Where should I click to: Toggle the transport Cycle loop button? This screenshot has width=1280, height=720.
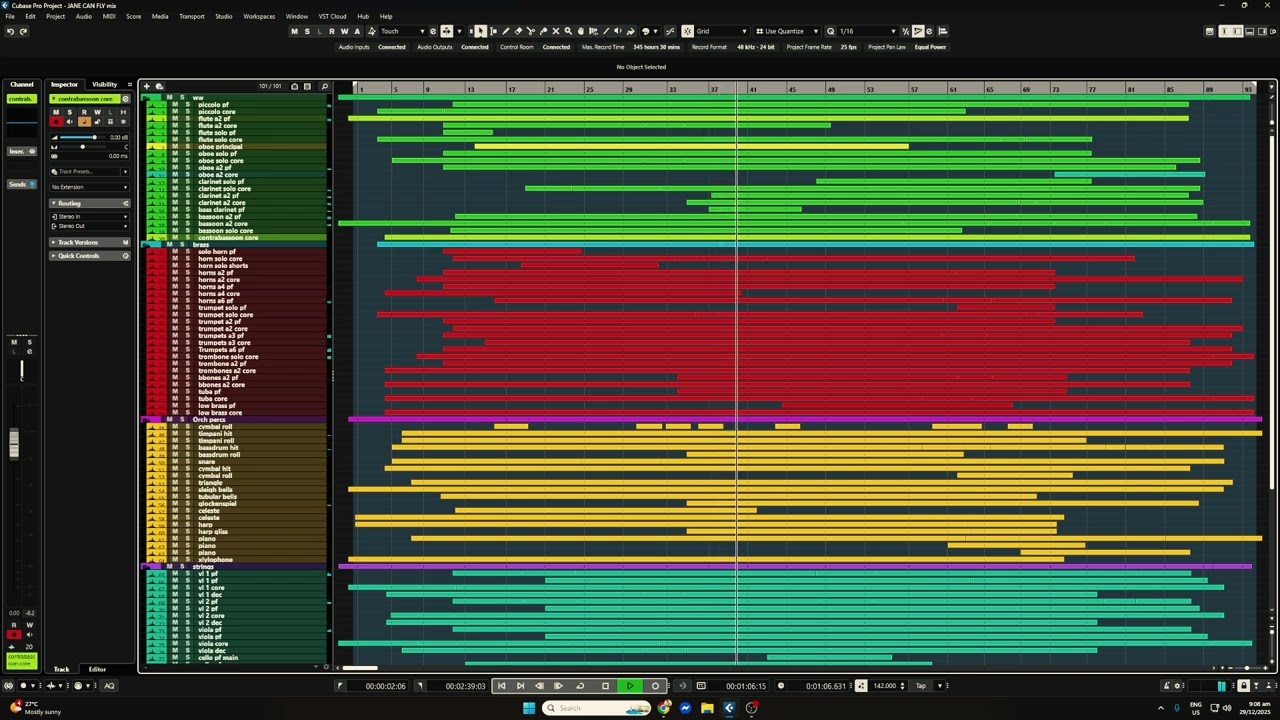tap(580, 685)
